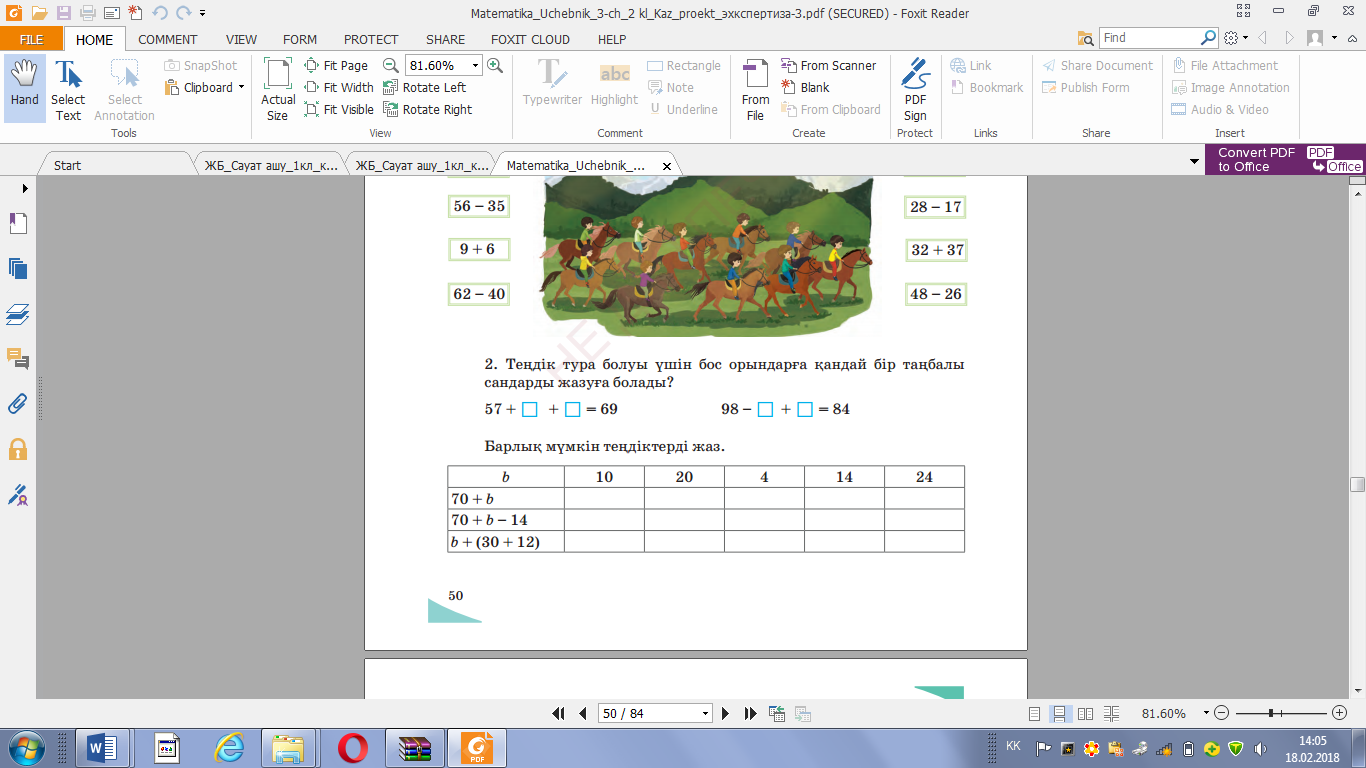The width and height of the screenshot is (1366, 768).
Task: Click Rotate Left
Action: 425,87
